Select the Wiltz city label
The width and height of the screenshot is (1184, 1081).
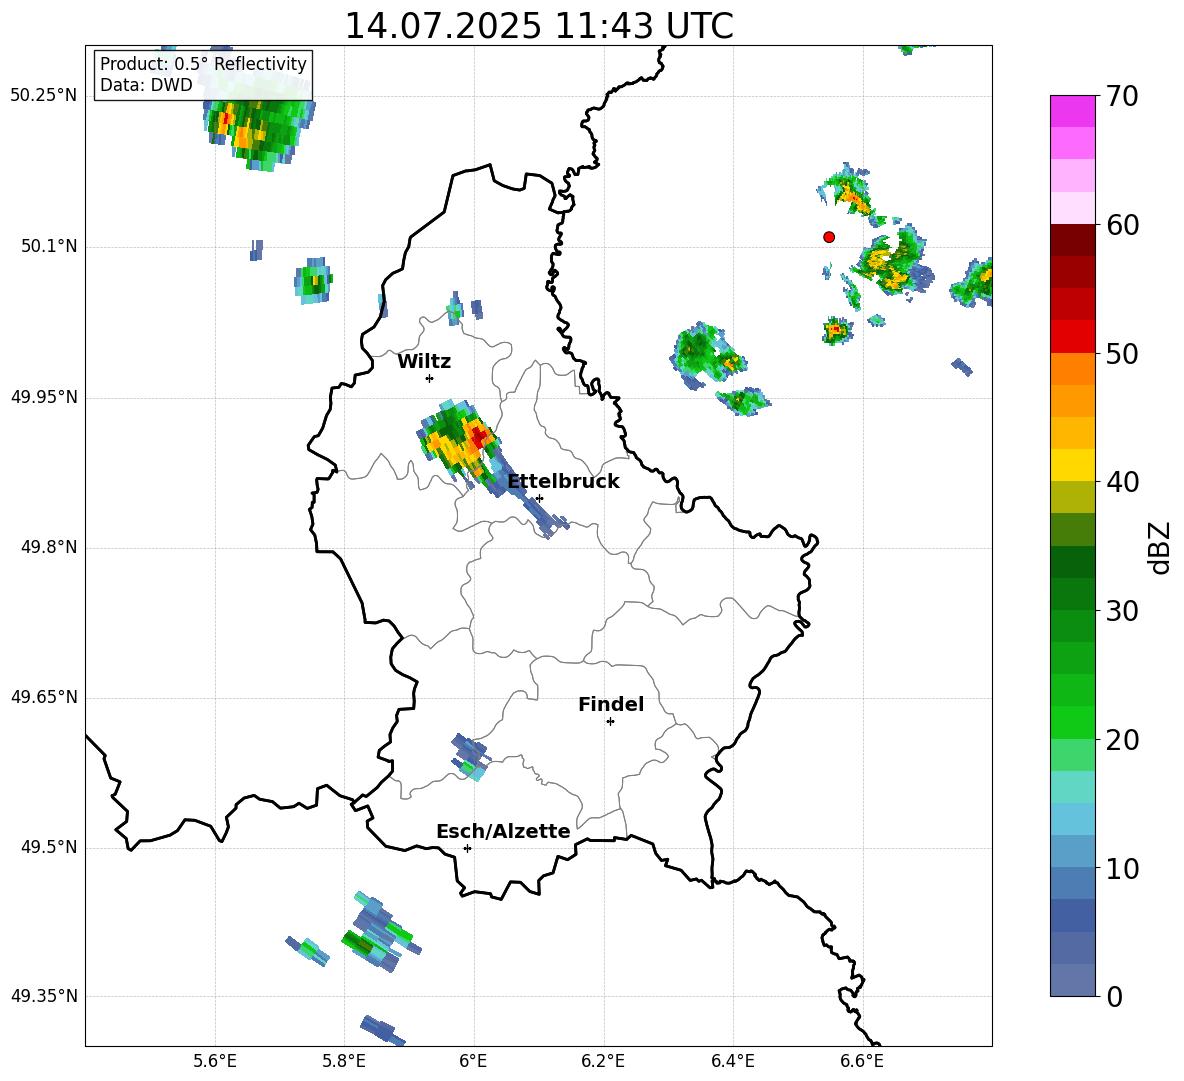[424, 362]
